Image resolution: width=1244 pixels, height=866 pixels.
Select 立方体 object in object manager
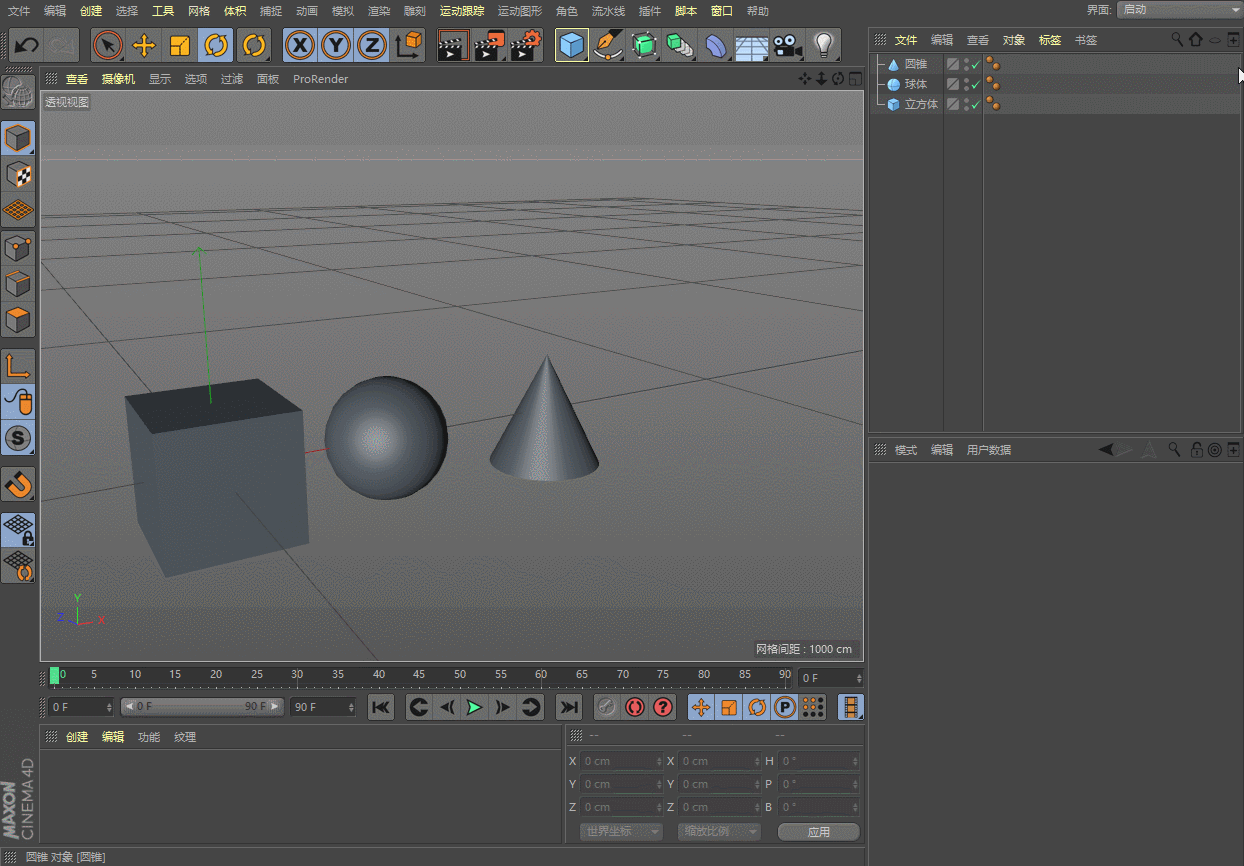pyautogui.click(x=921, y=104)
